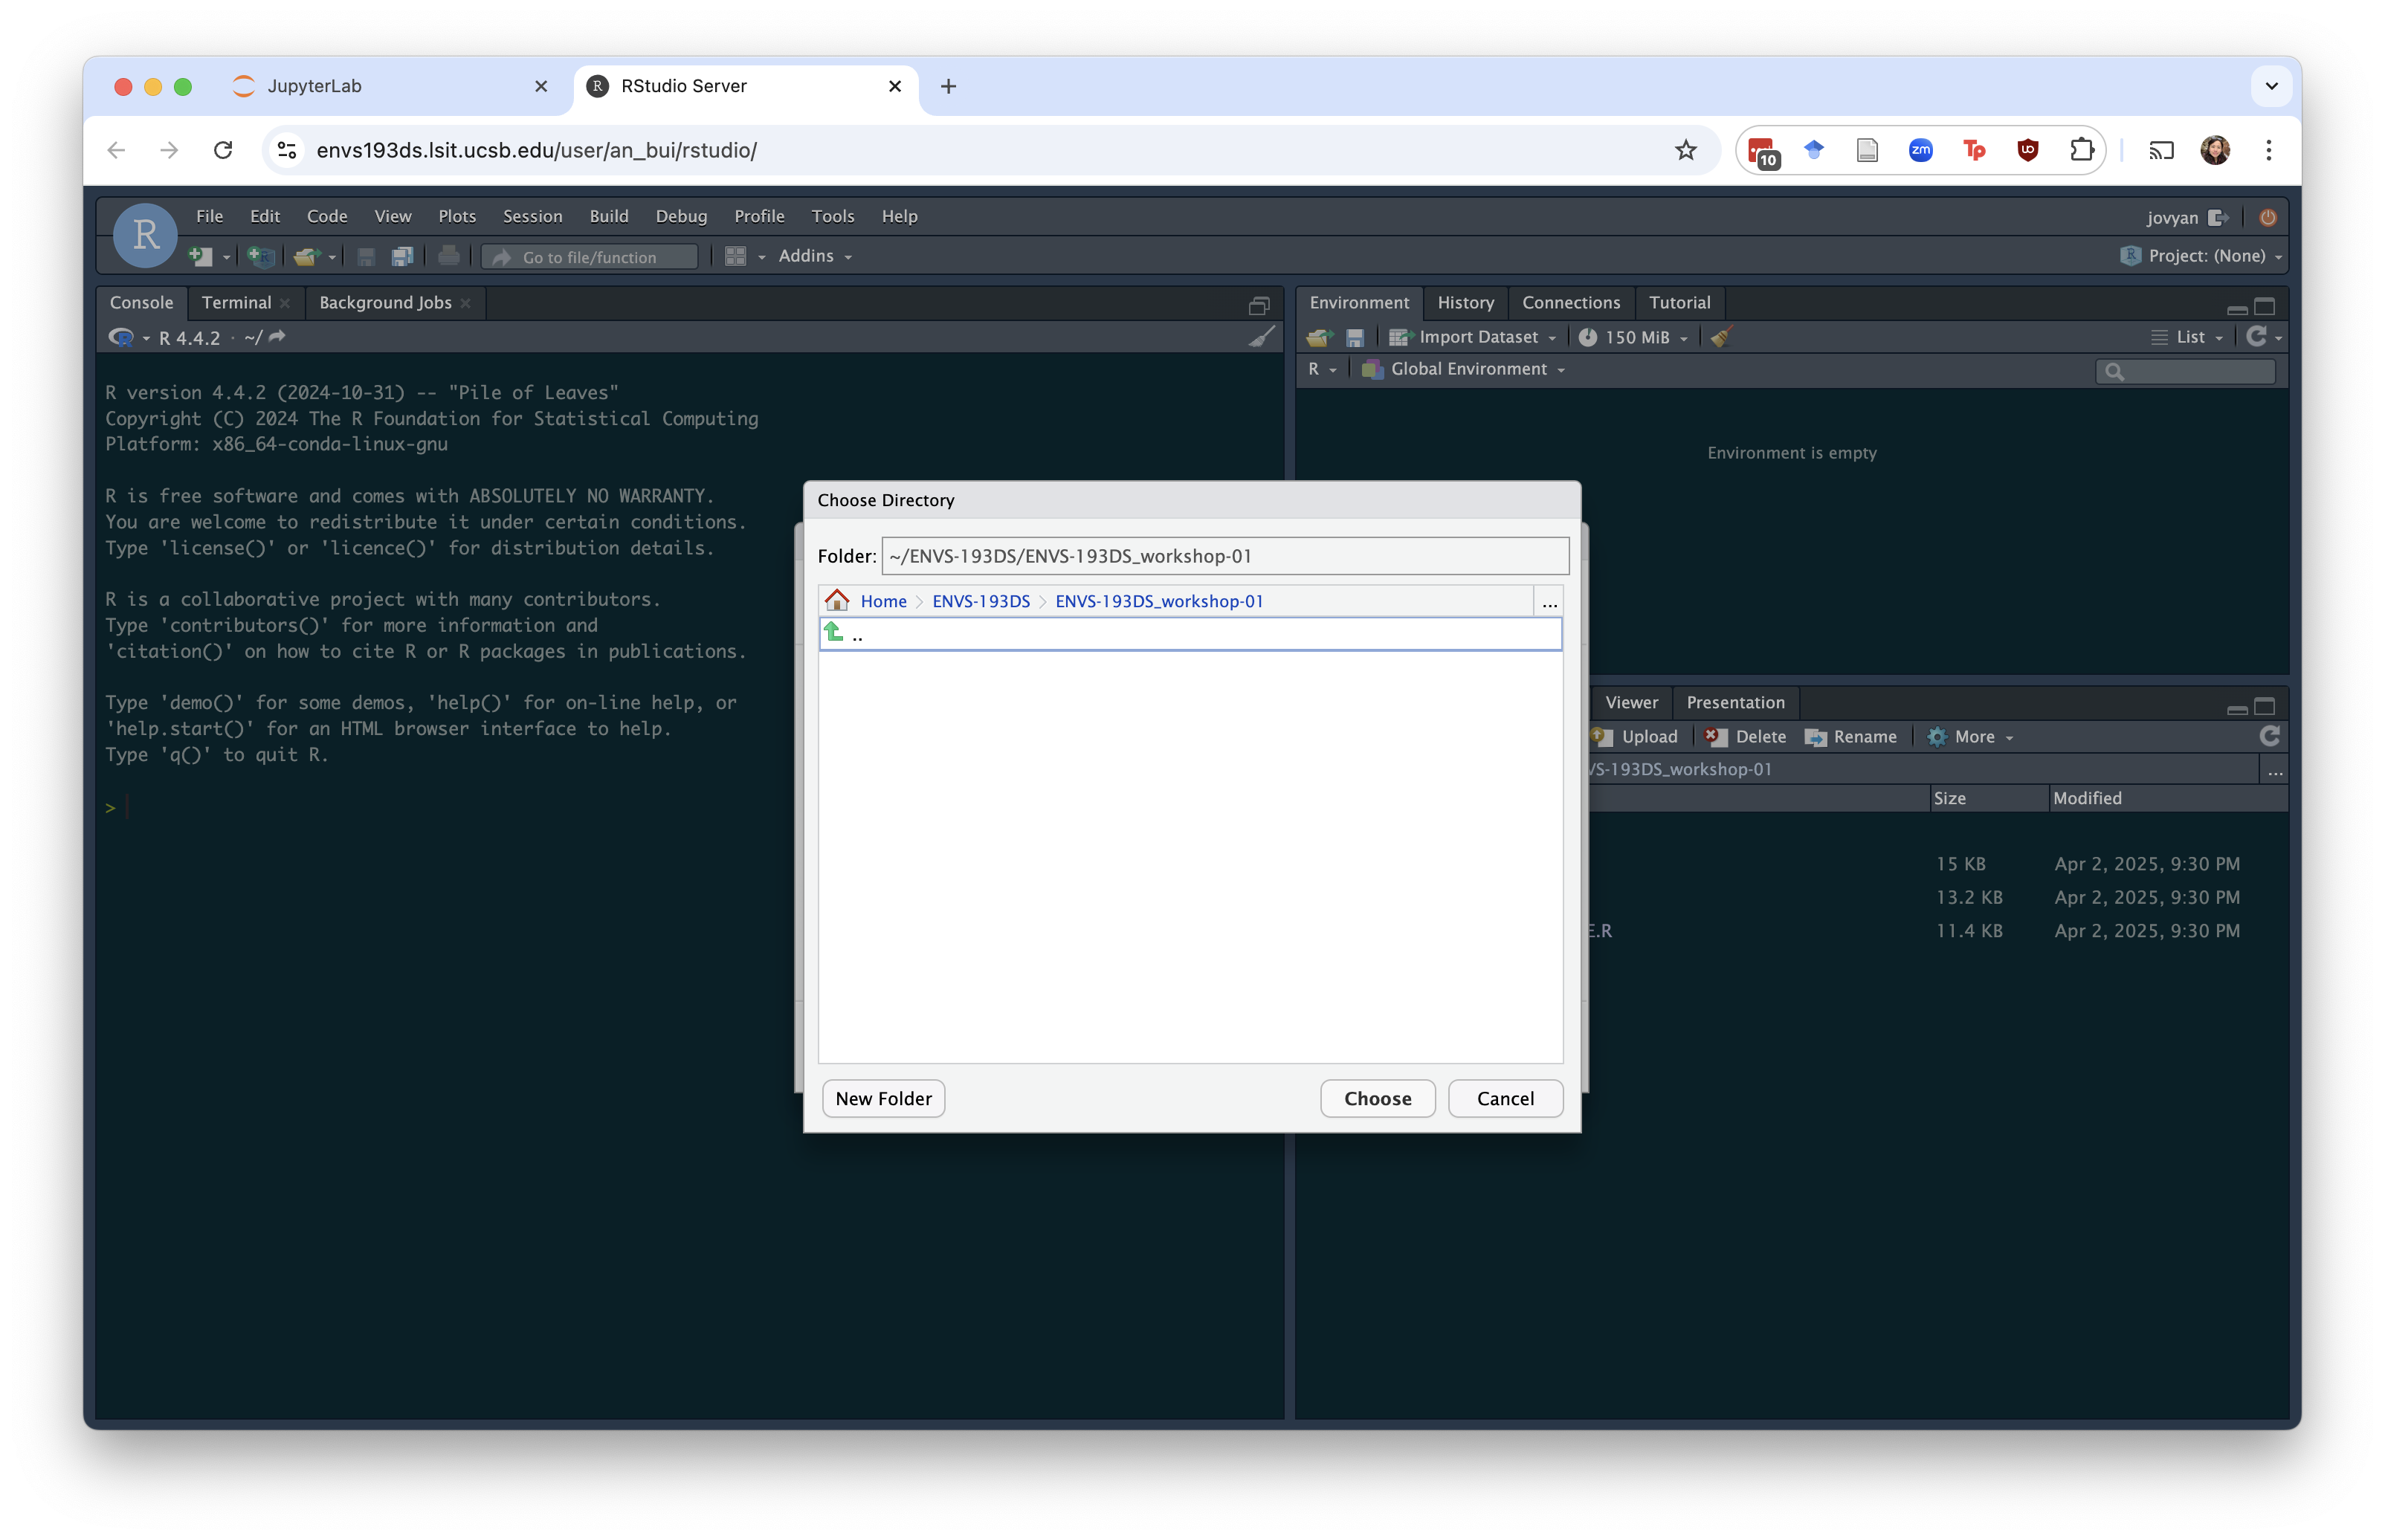The height and width of the screenshot is (1540, 2385).
Task: Click the quit session power icon
Action: pos(2267,217)
